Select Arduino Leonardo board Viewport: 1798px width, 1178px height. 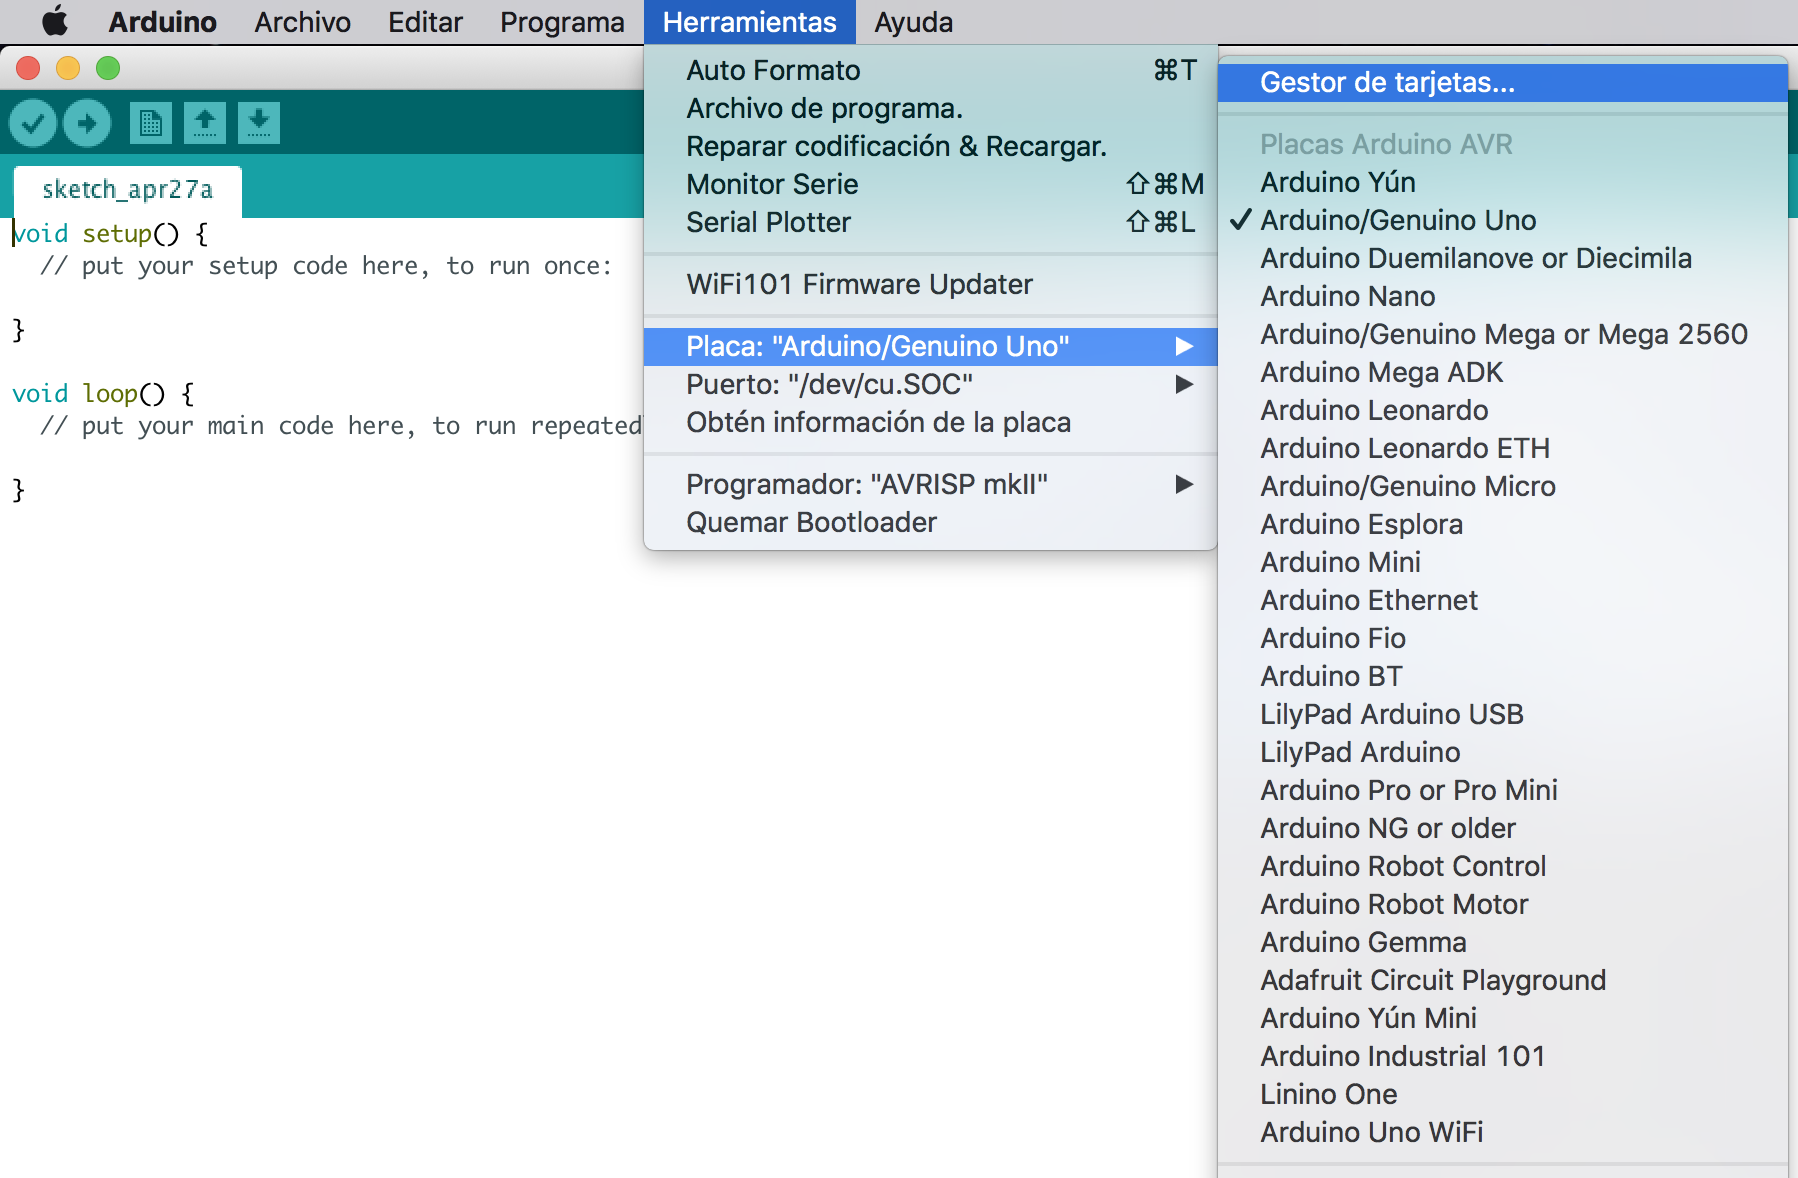click(x=1503, y=410)
